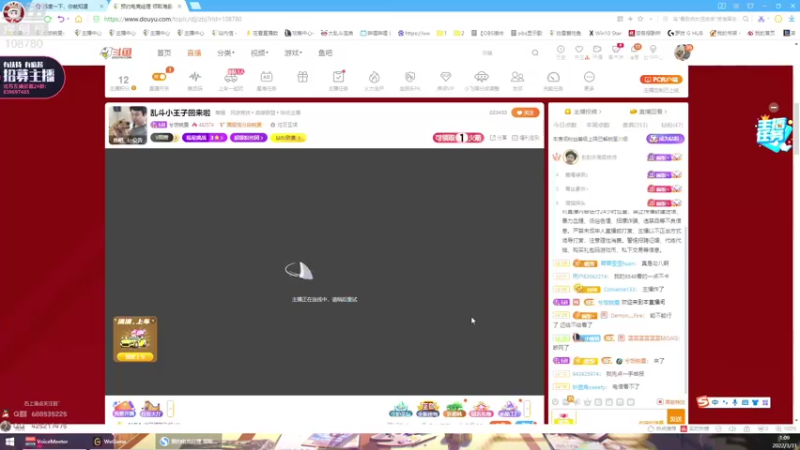Open the car ride-along activity icon
Screen dimensions: 800x450
tap(231, 80)
